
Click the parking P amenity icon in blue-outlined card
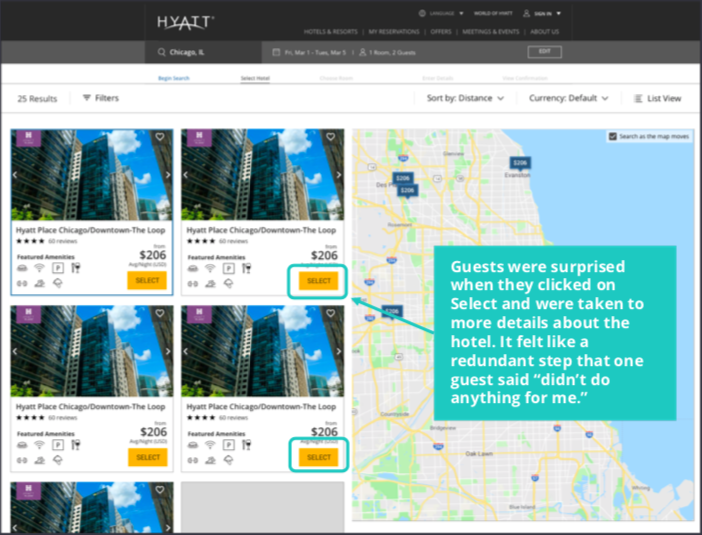58,268
